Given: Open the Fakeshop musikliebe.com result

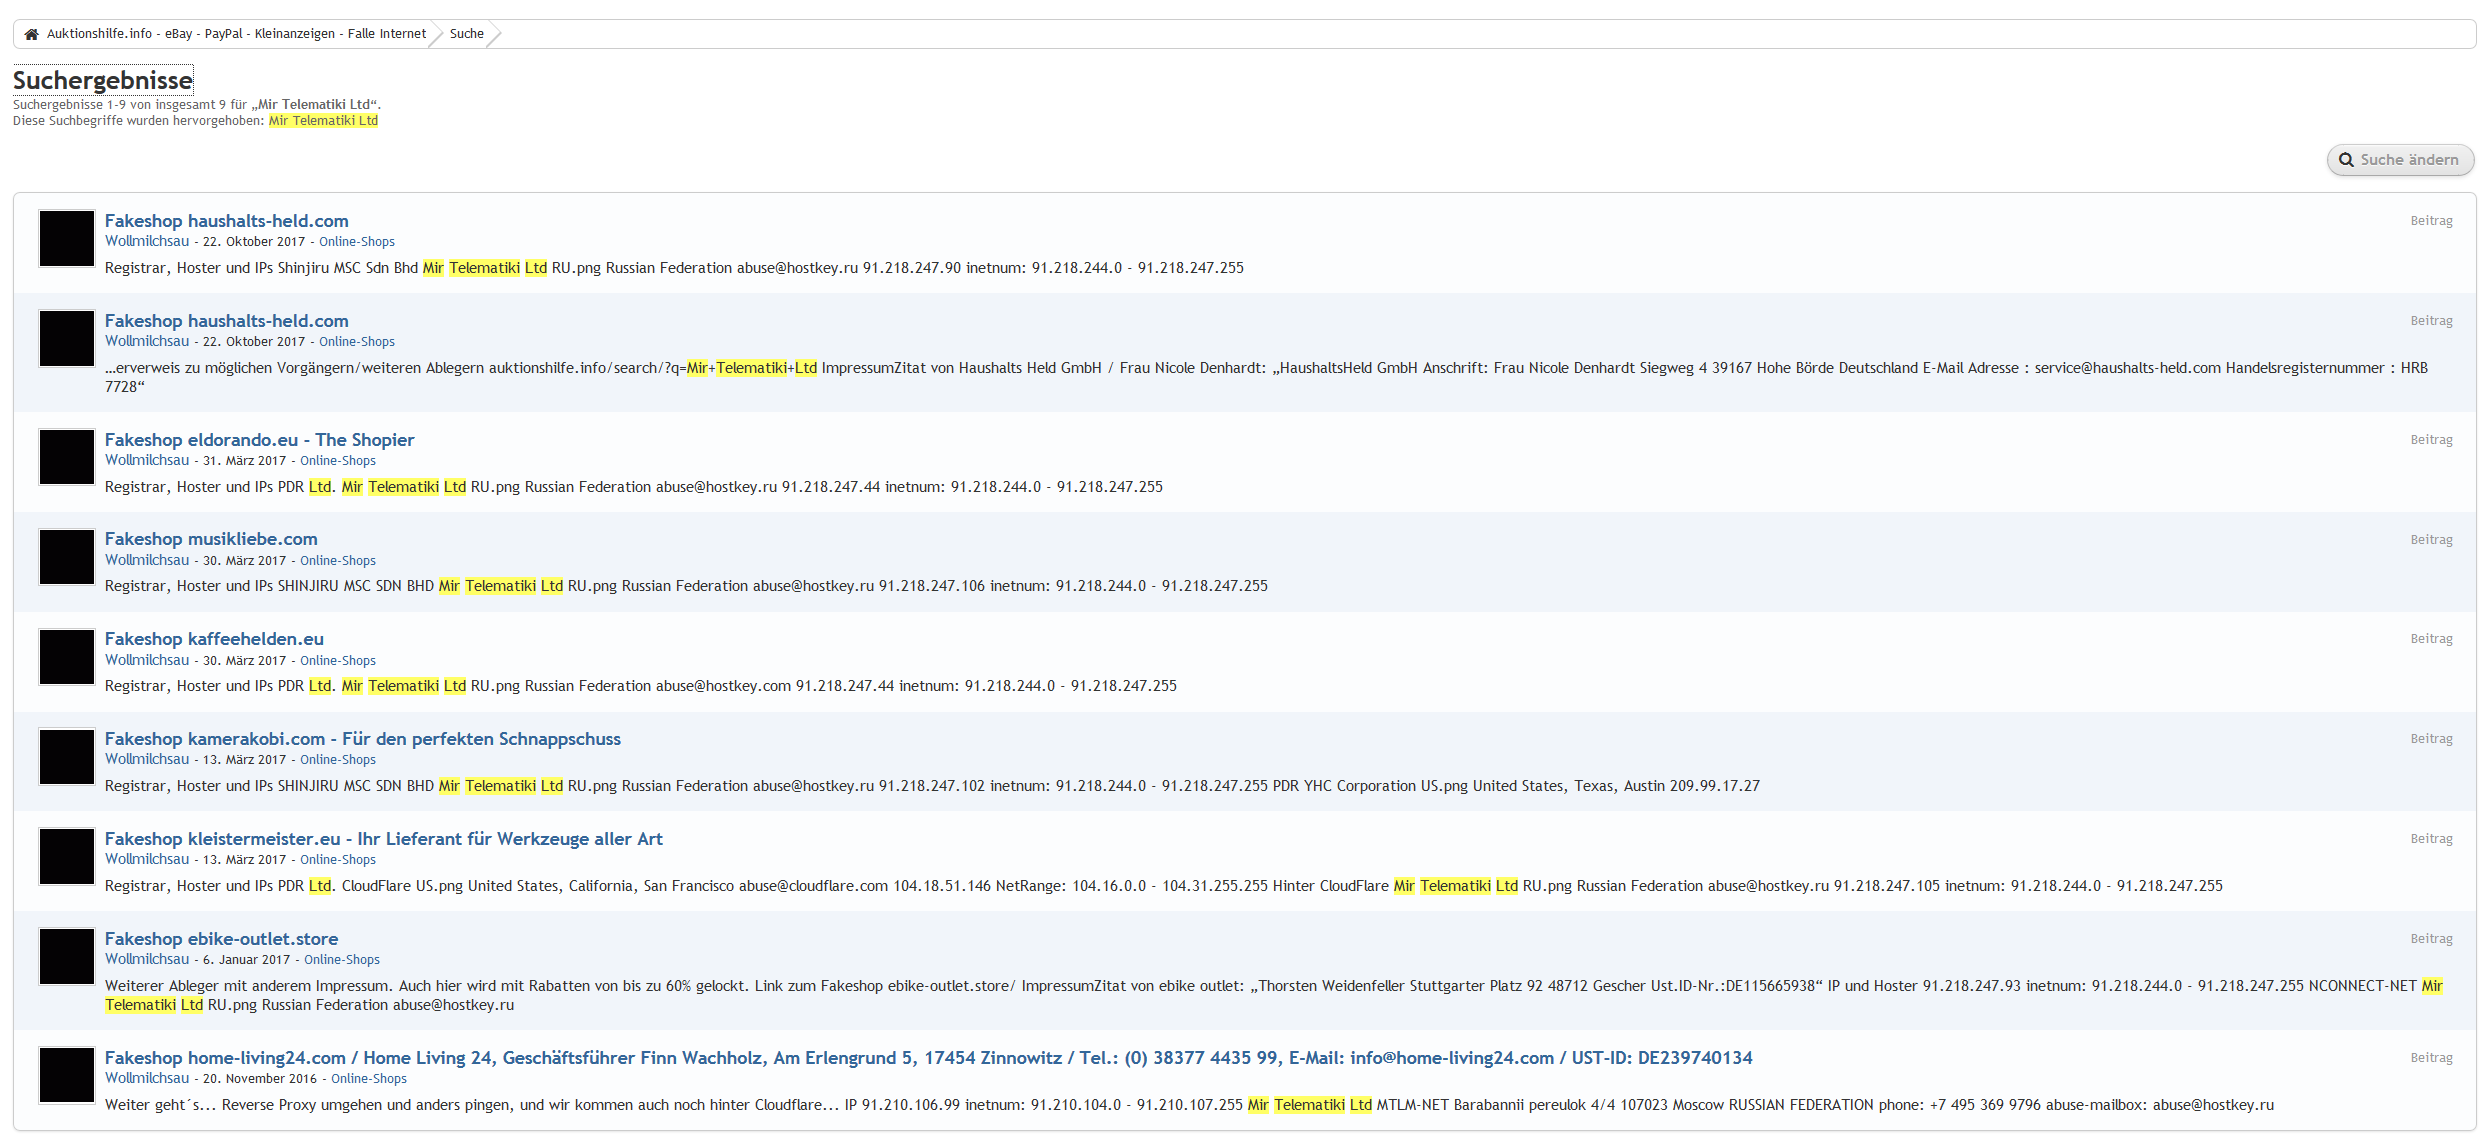Looking at the screenshot, I should (x=211, y=539).
